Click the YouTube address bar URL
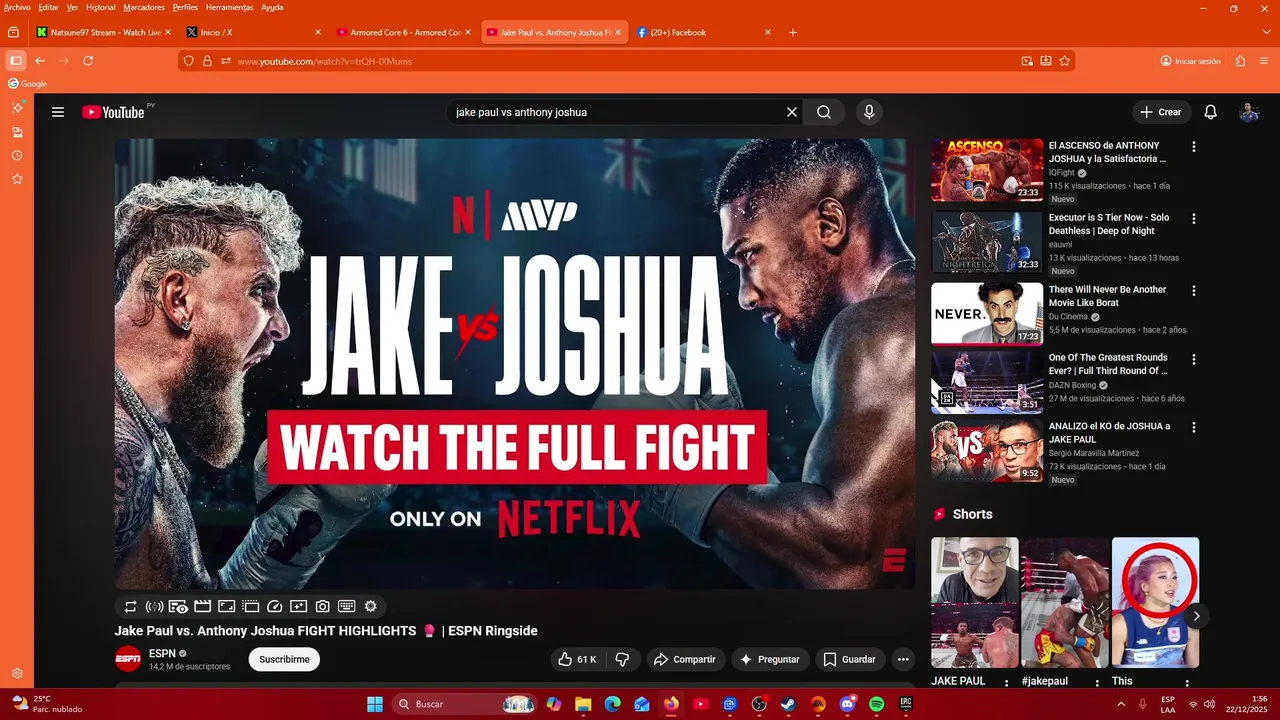The width and height of the screenshot is (1280, 720). point(325,61)
